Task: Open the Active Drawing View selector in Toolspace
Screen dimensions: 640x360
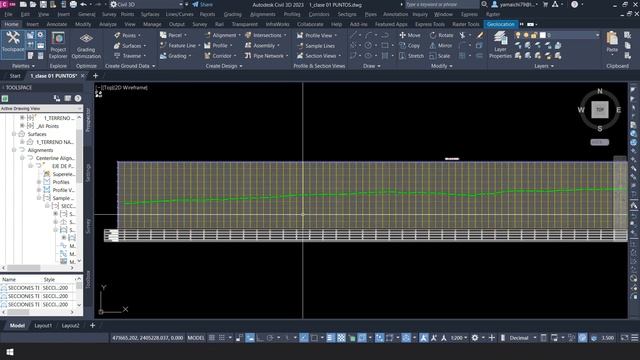Action: 41,108
